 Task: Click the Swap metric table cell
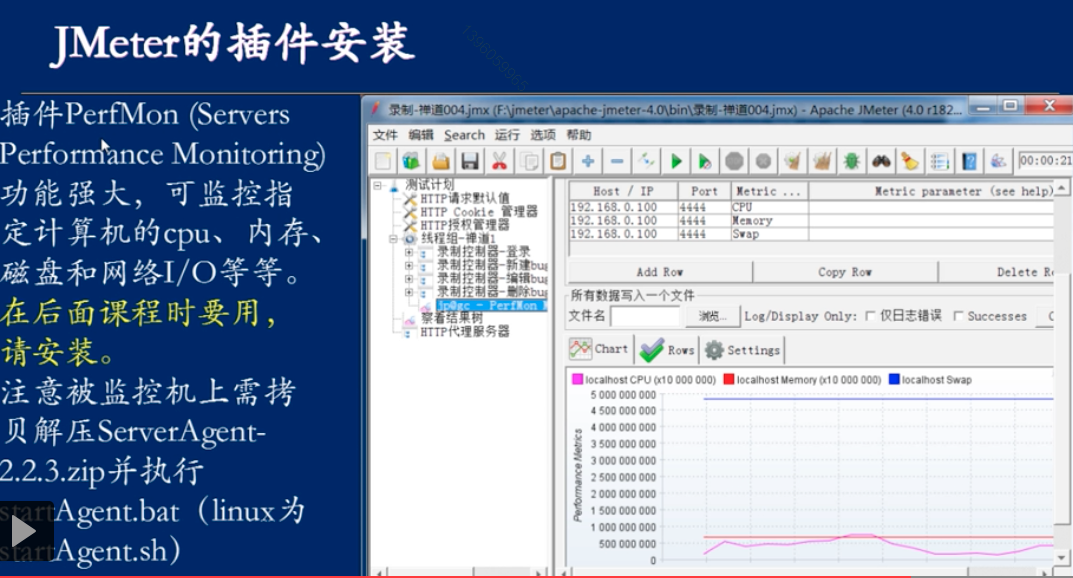[769, 234]
